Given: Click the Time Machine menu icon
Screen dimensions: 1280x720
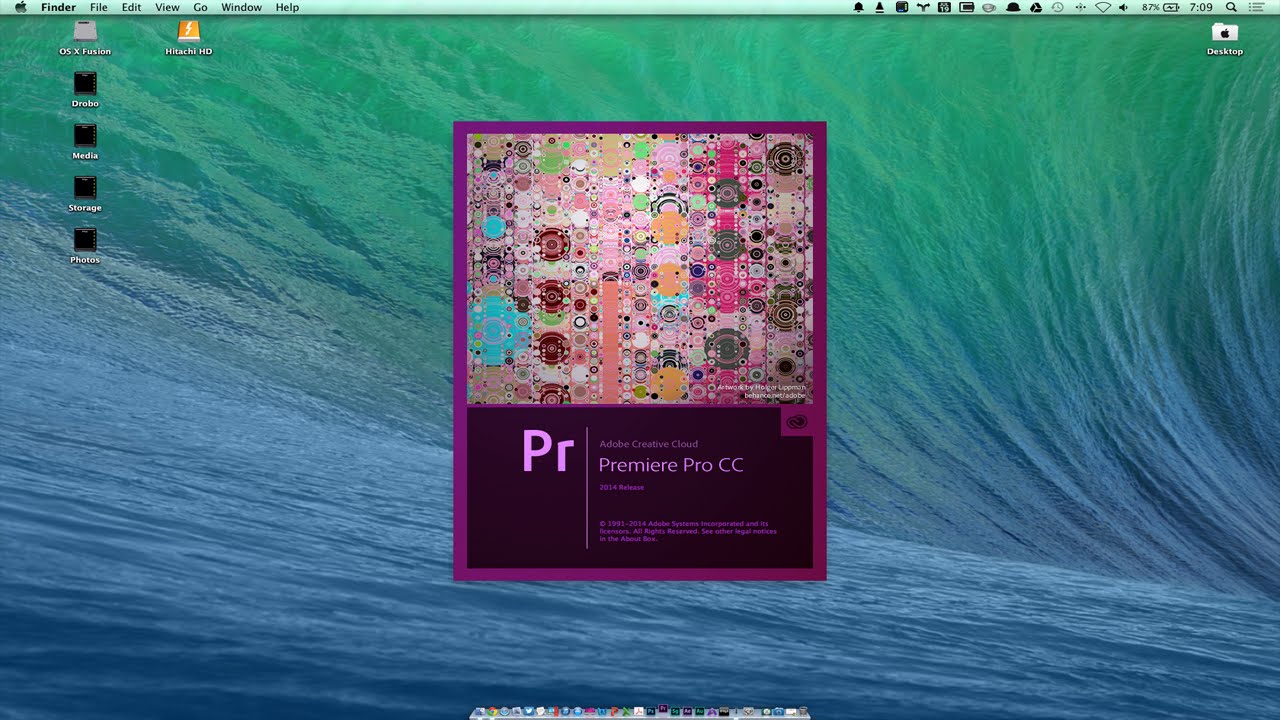Looking at the screenshot, I should click(1057, 7).
